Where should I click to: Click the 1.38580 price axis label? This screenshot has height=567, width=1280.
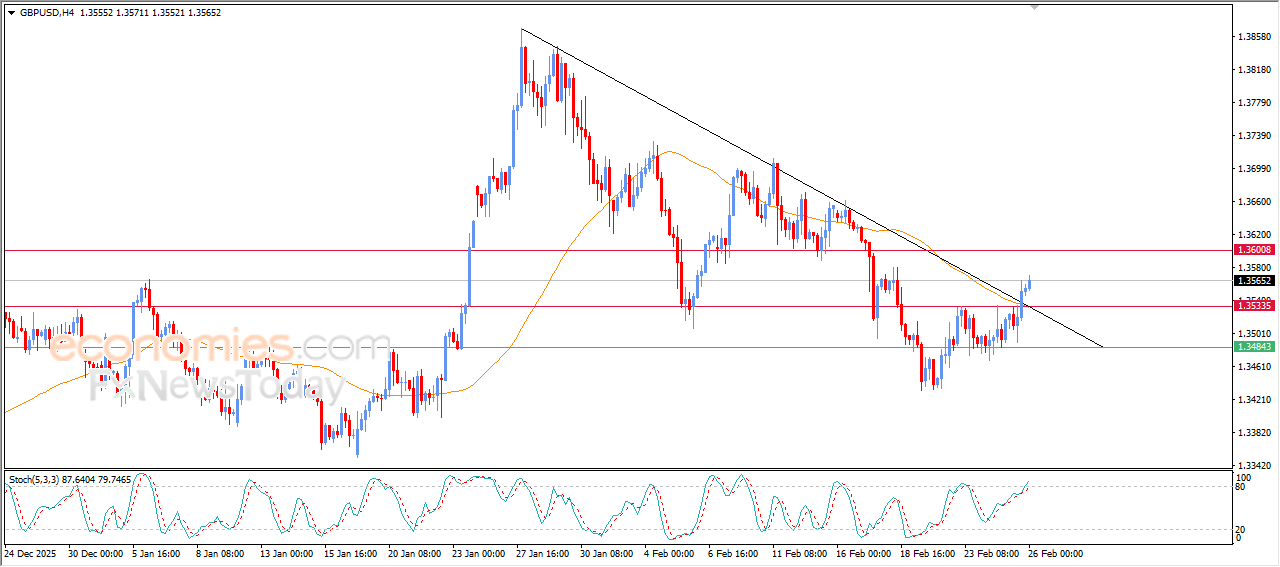click(1254, 37)
